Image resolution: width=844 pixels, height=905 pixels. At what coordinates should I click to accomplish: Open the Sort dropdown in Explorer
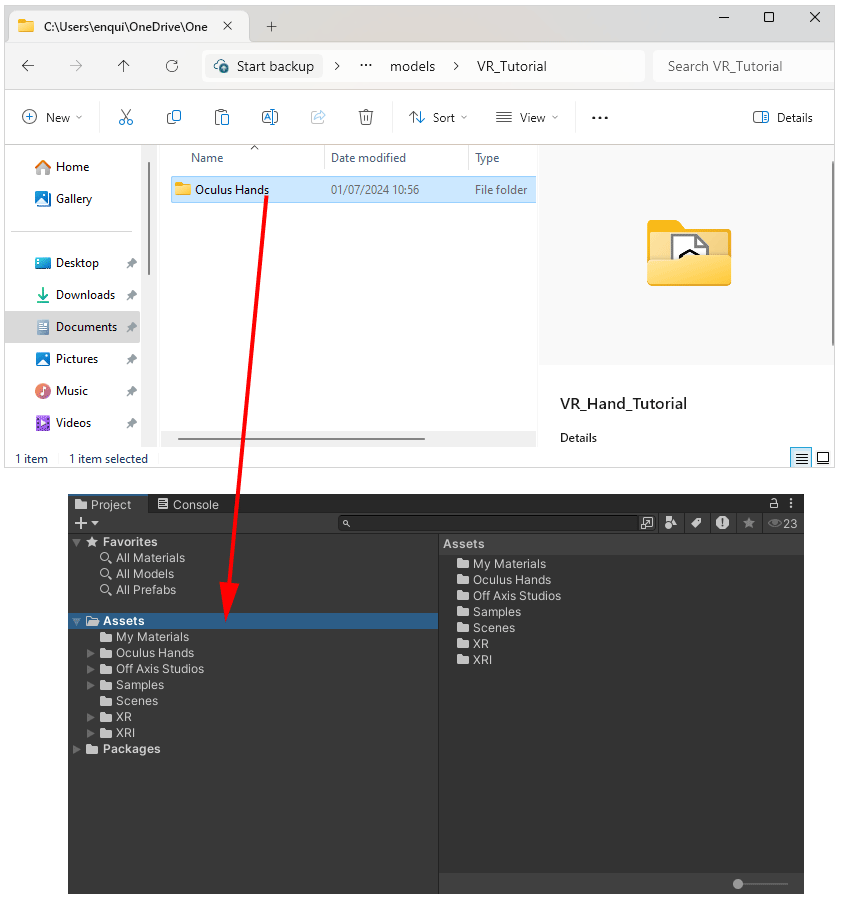(x=432, y=117)
